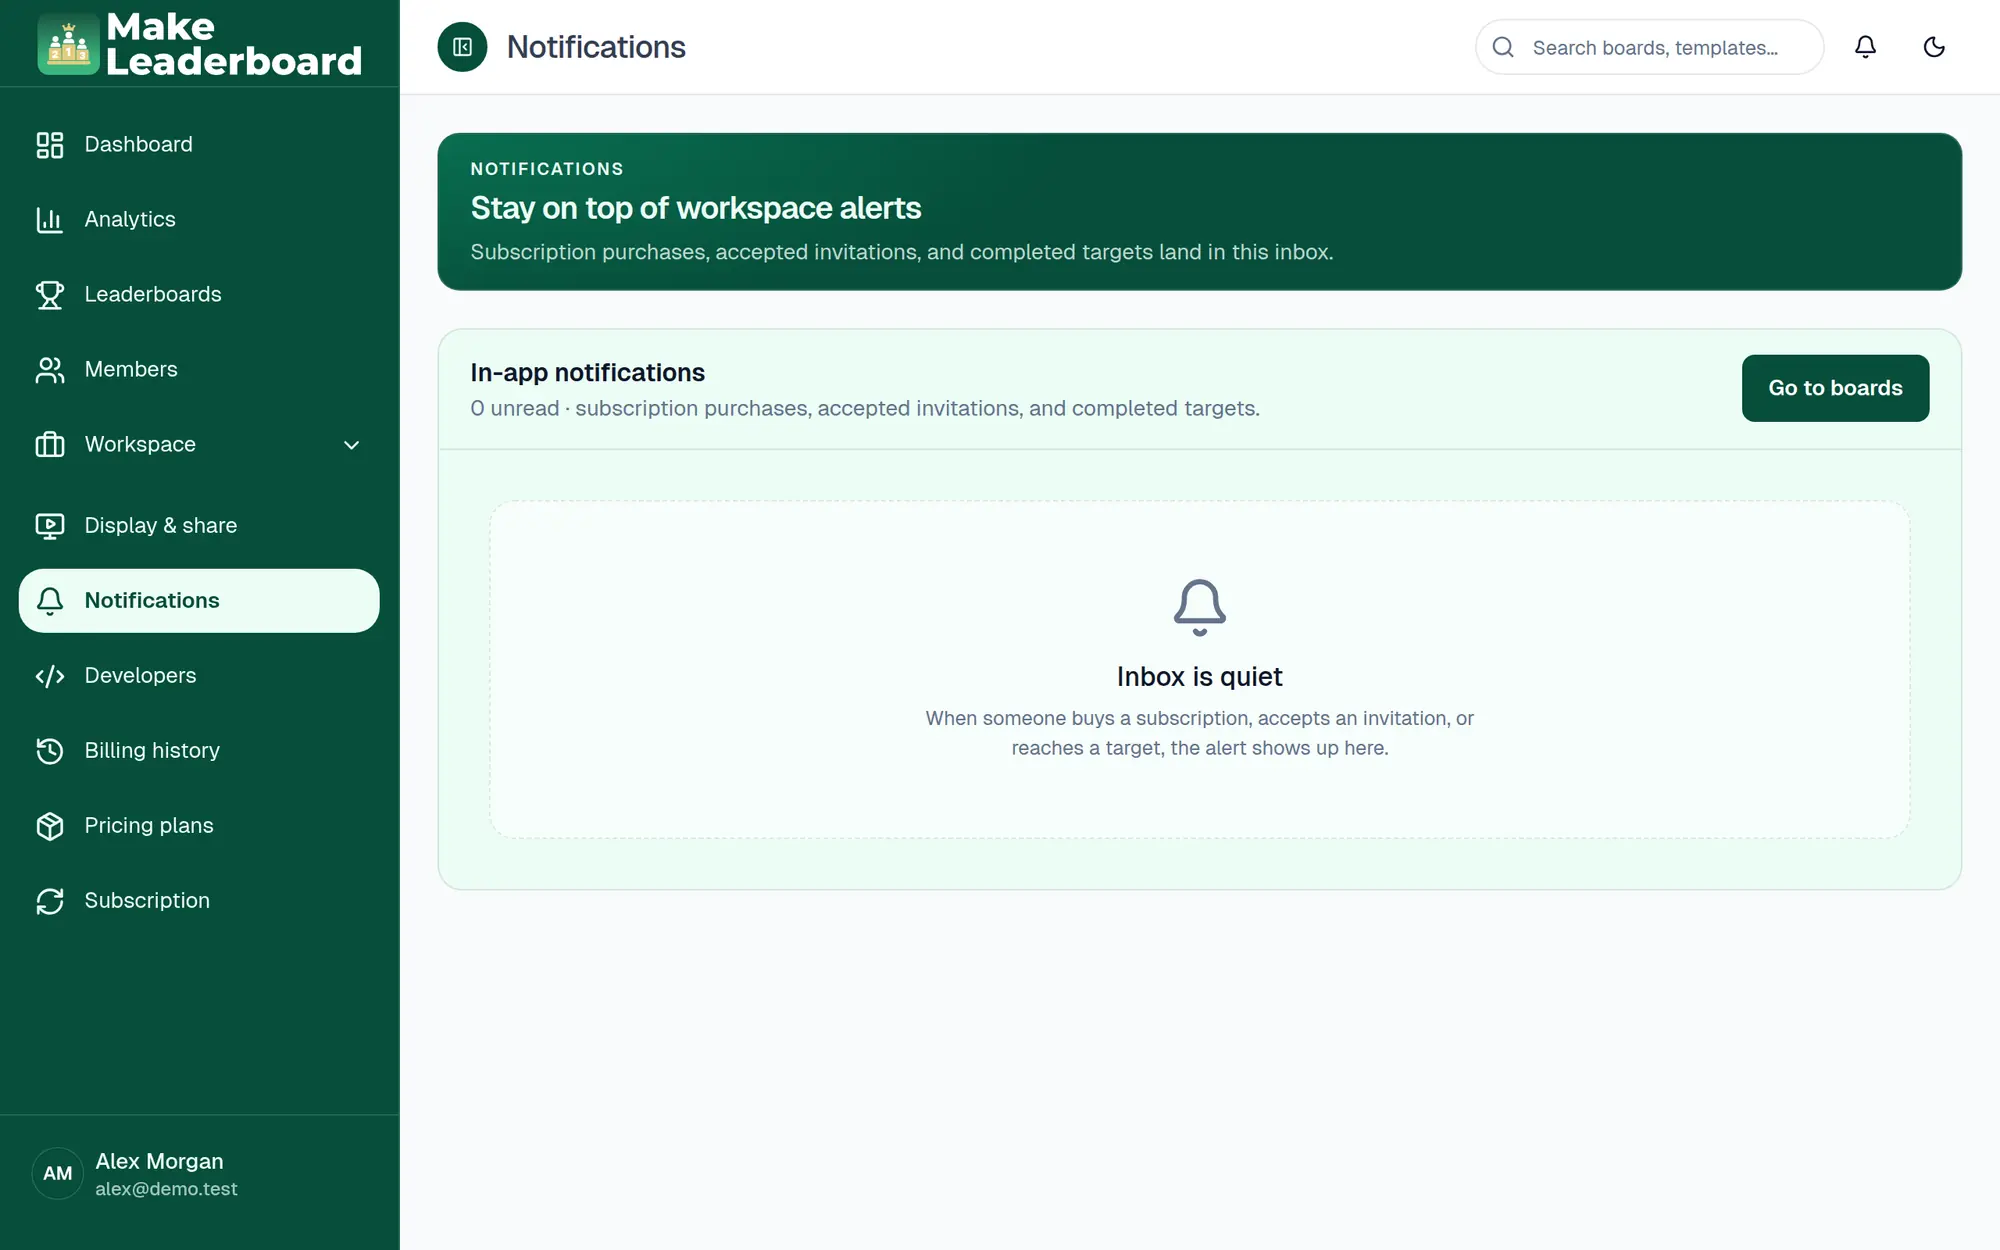Click the Billing history clock icon
The image size is (2000, 1250).
50,751
